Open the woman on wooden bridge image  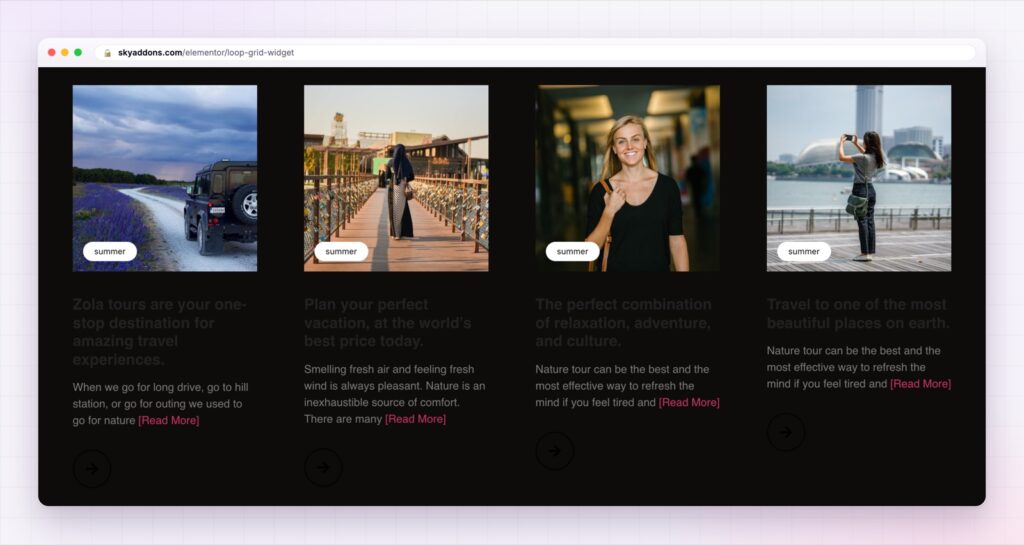click(x=396, y=178)
